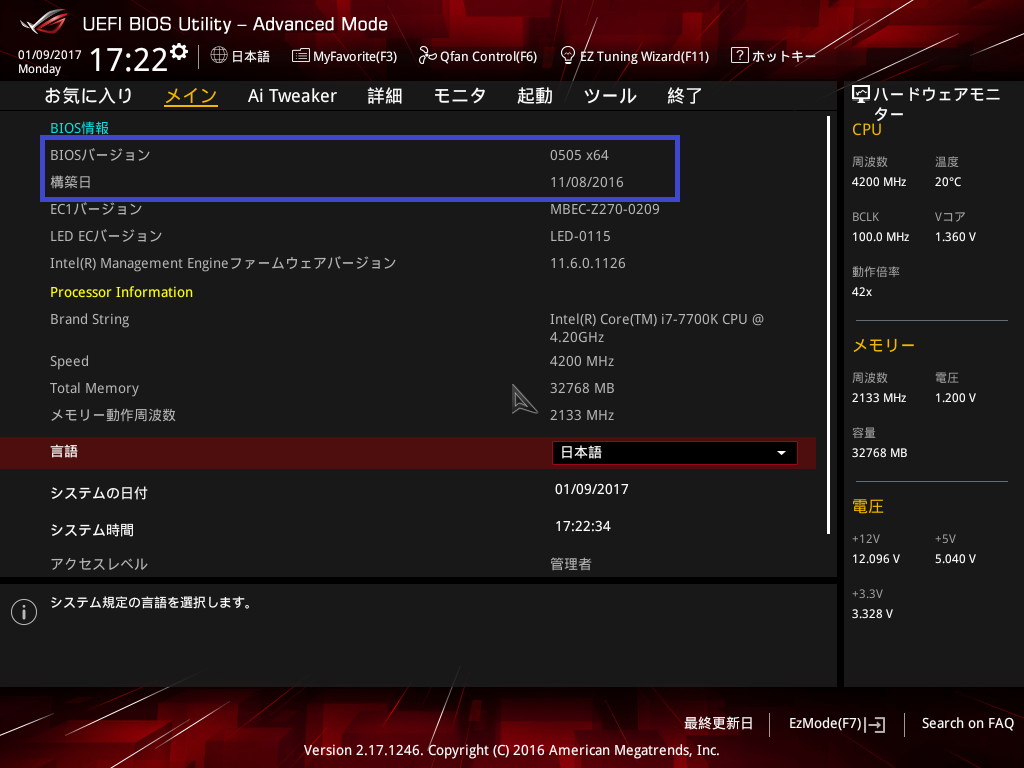Click the main panel vertical scrollbar
Viewport: 1024px width, 768px height.
point(828,325)
